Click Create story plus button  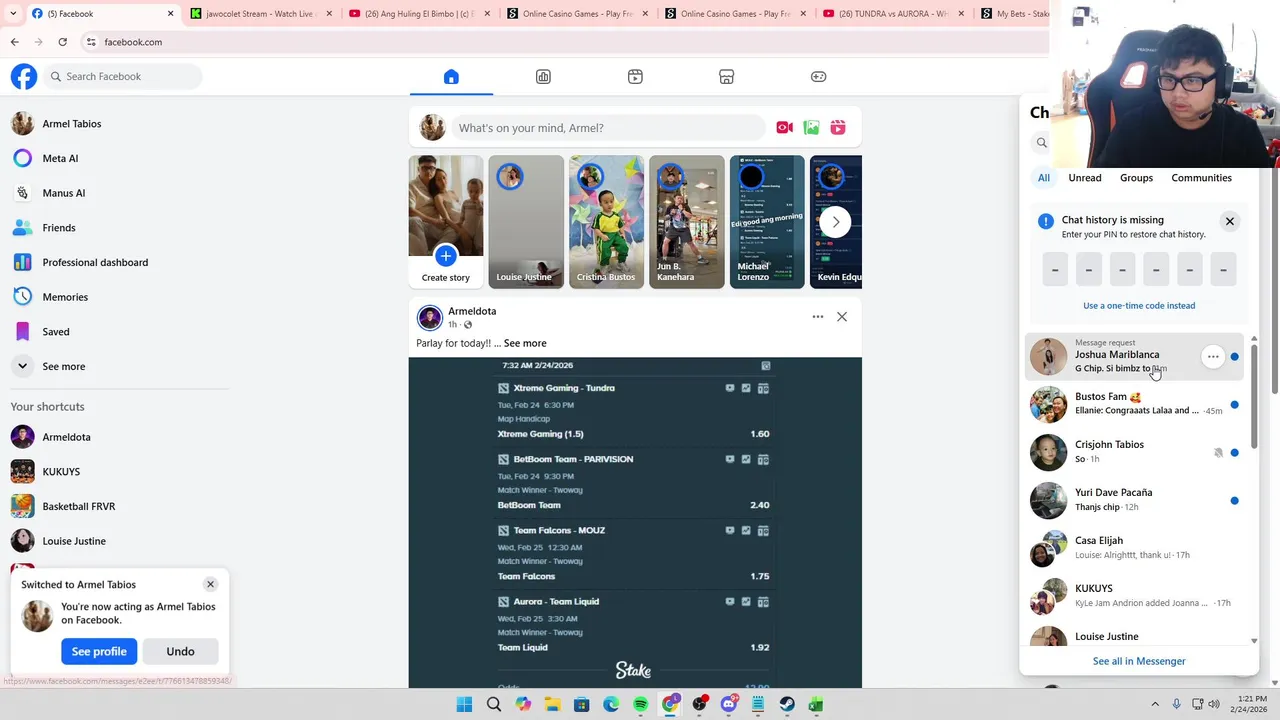446,256
